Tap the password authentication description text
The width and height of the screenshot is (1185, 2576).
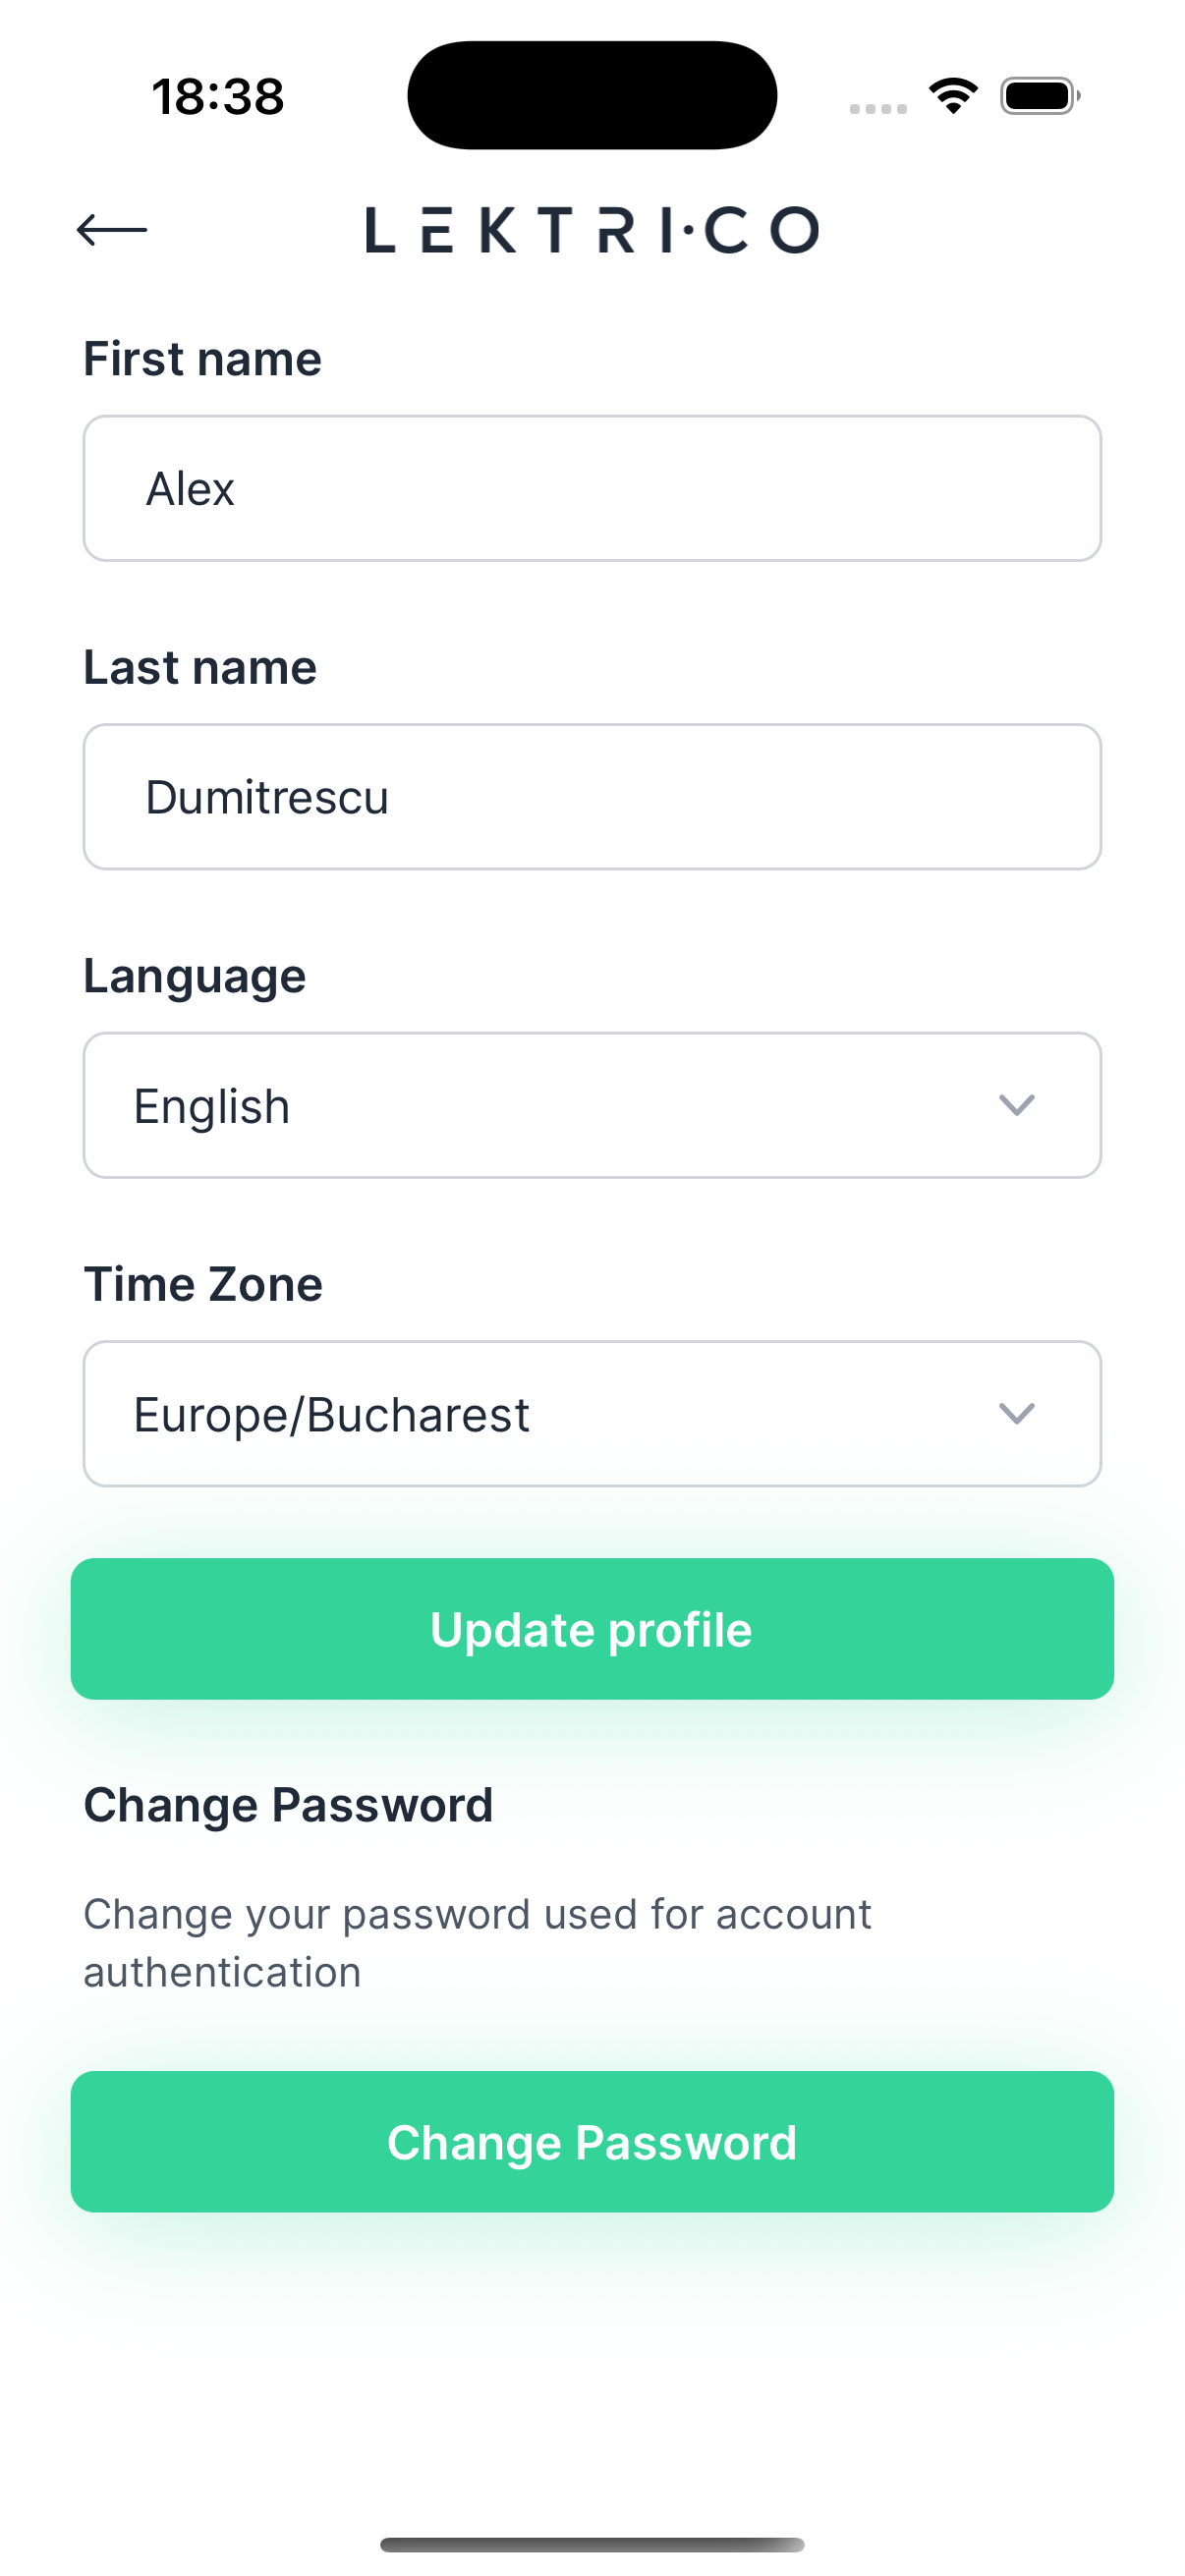click(x=477, y=1942)
